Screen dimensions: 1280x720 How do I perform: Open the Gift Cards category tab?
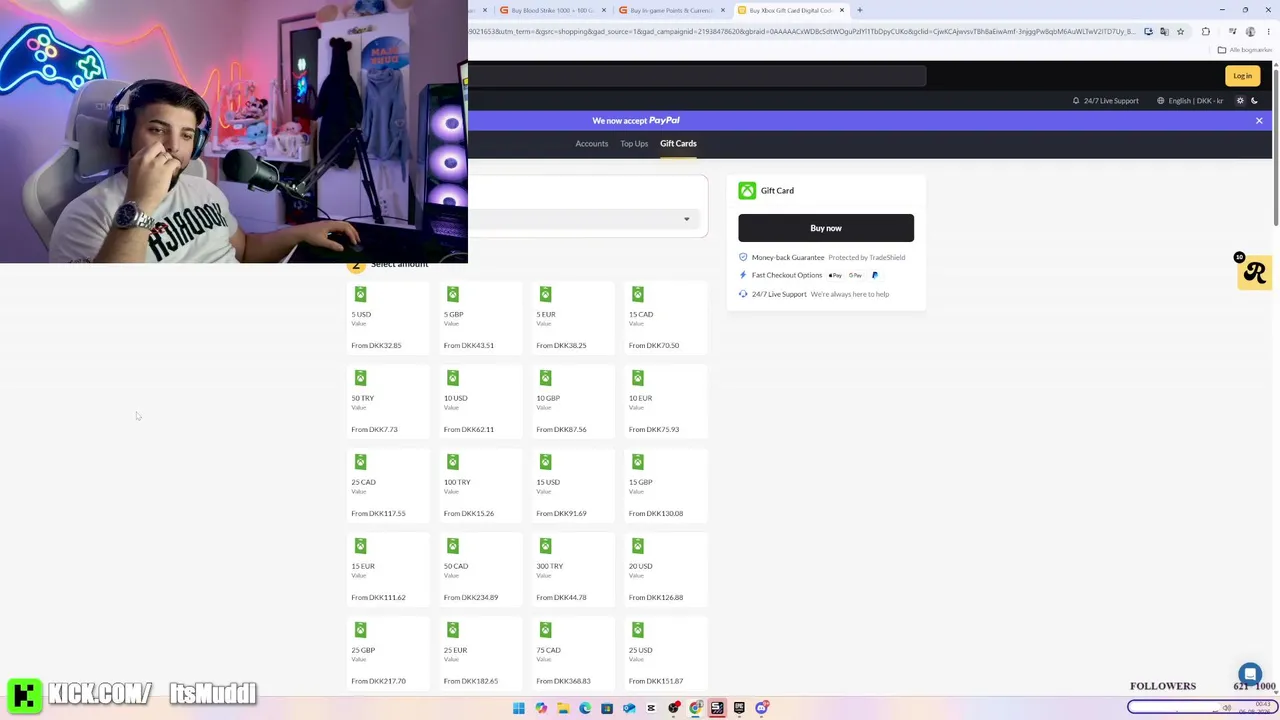678,144
